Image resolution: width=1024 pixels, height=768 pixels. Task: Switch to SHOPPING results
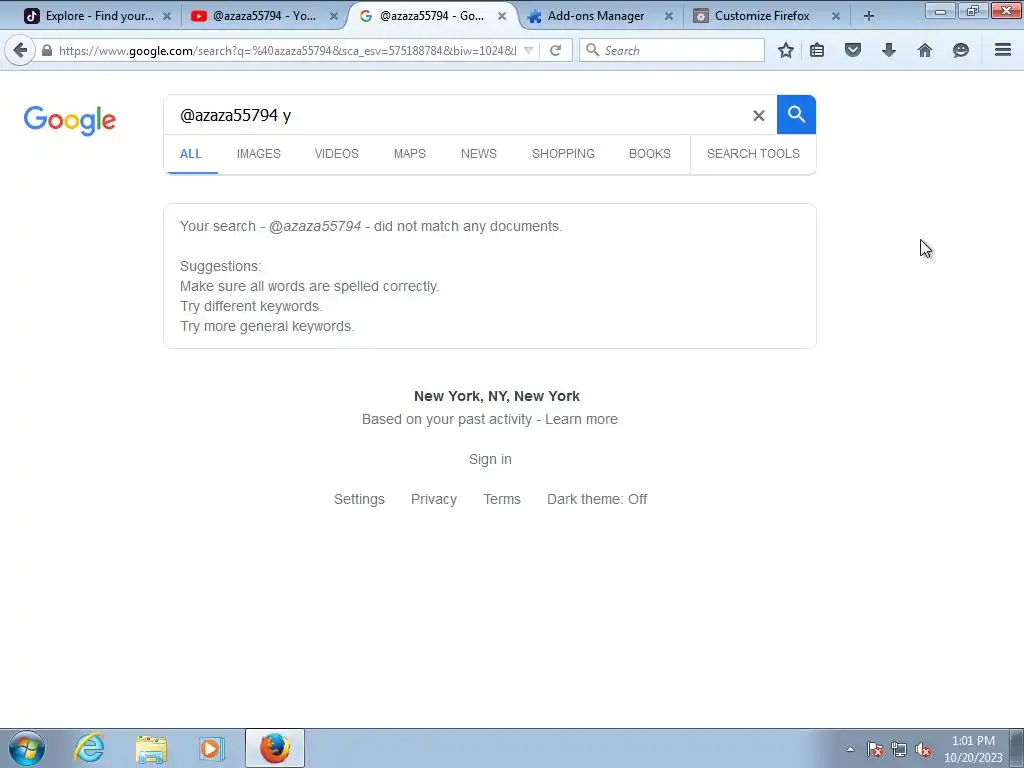563,153
